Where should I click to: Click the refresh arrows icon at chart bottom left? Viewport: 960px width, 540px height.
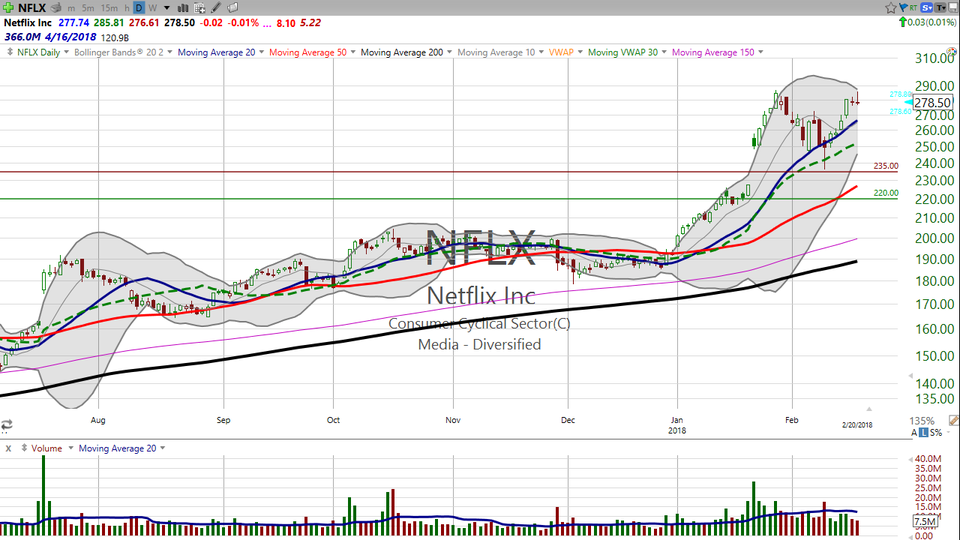coord(7,424)
